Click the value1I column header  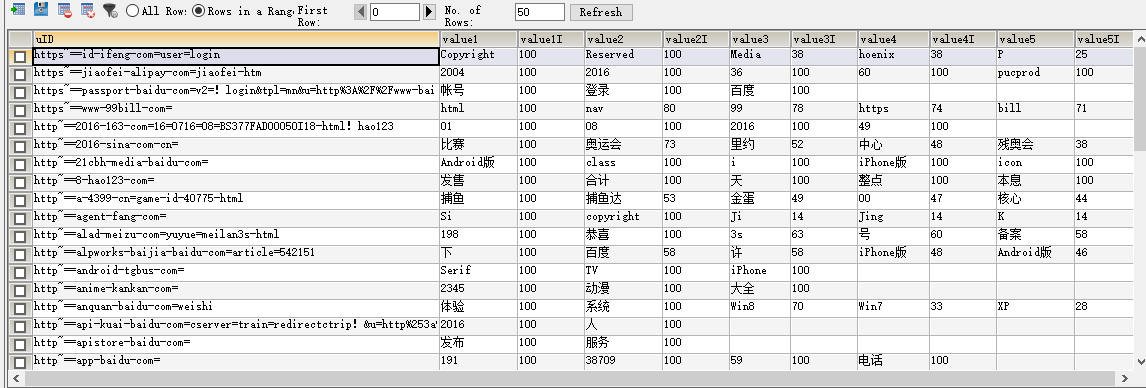pos(551,39)
